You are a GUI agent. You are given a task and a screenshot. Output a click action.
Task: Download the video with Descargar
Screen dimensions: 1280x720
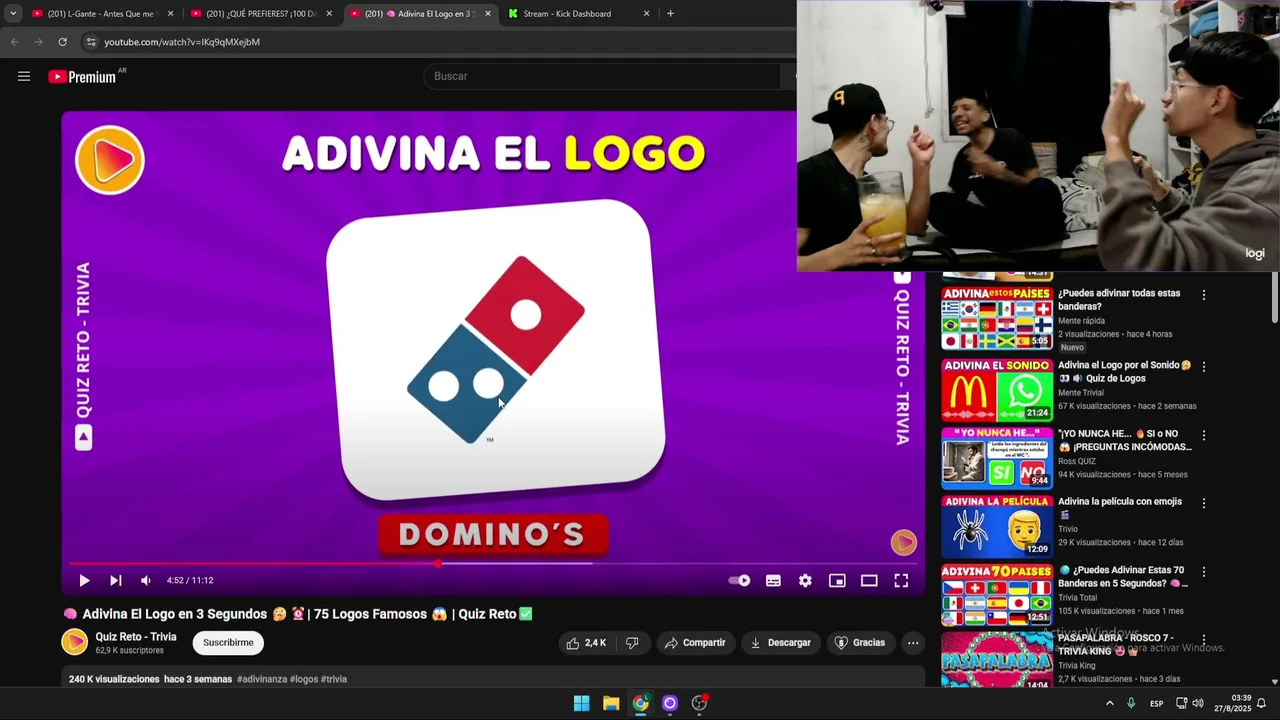tap(780, 643)
